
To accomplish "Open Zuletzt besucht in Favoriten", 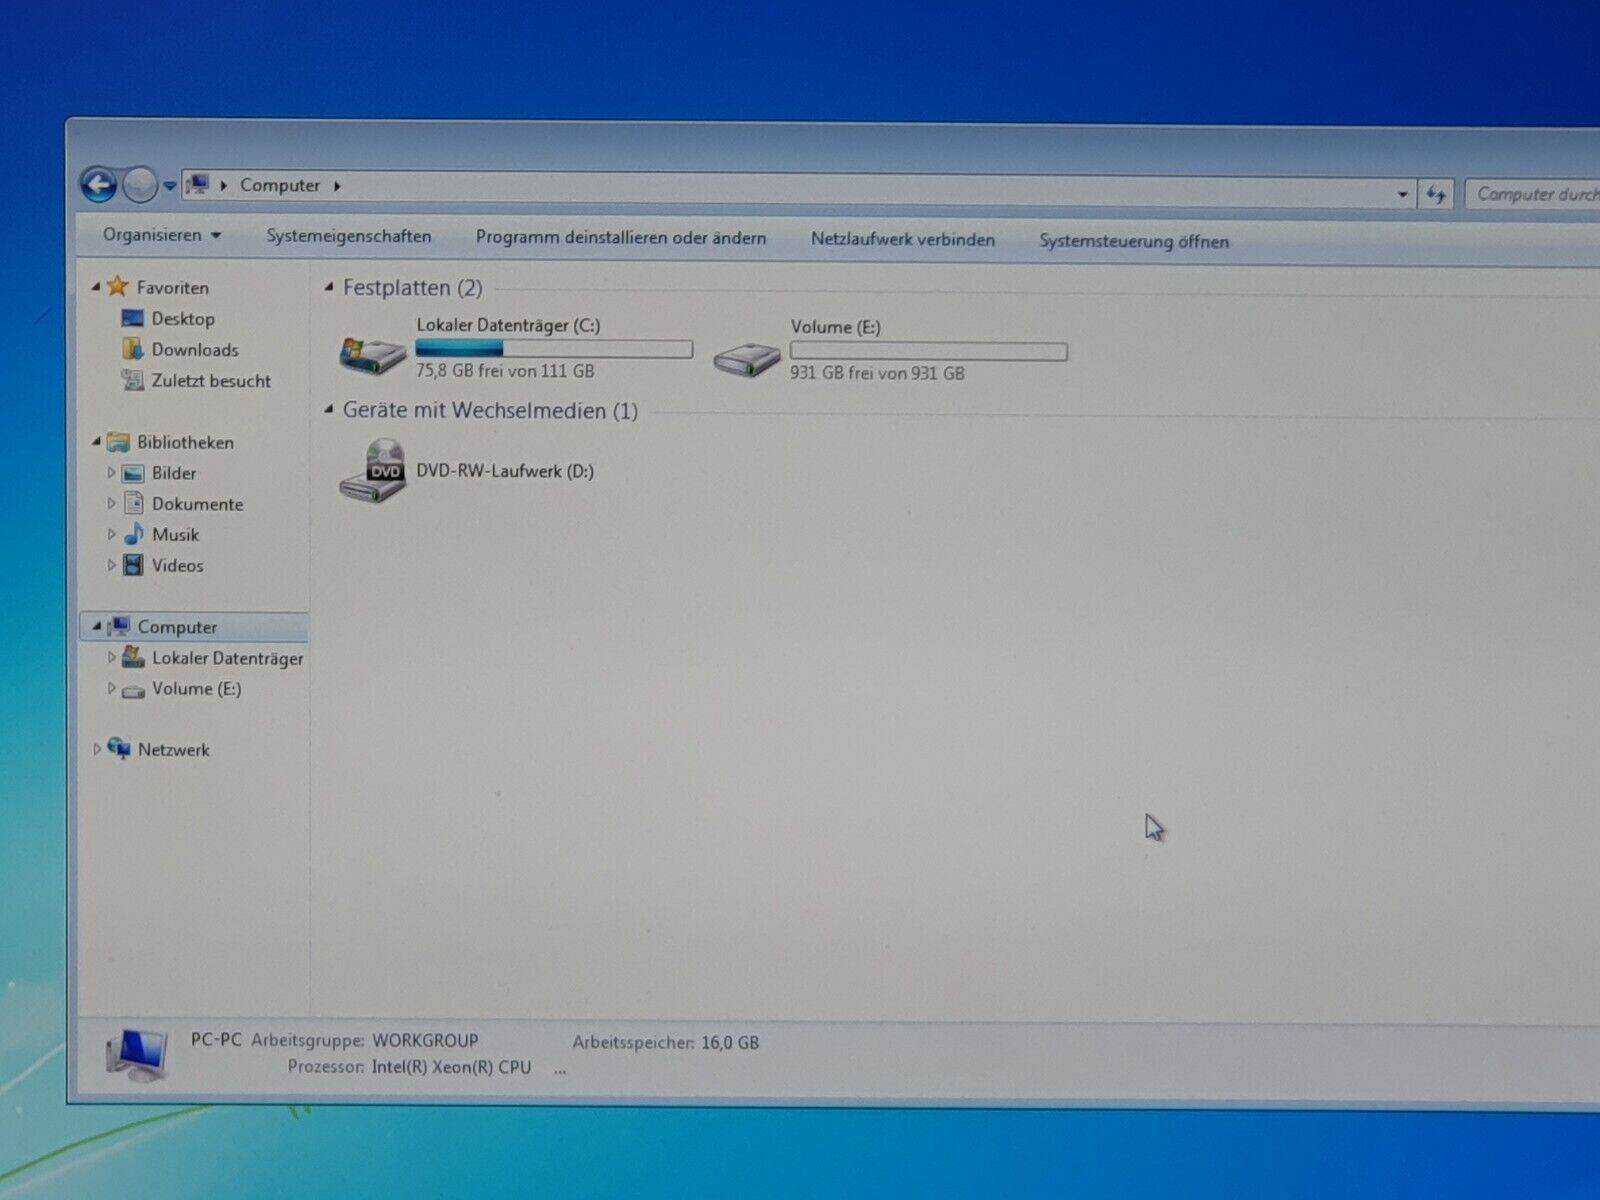I will click(210, 381).
